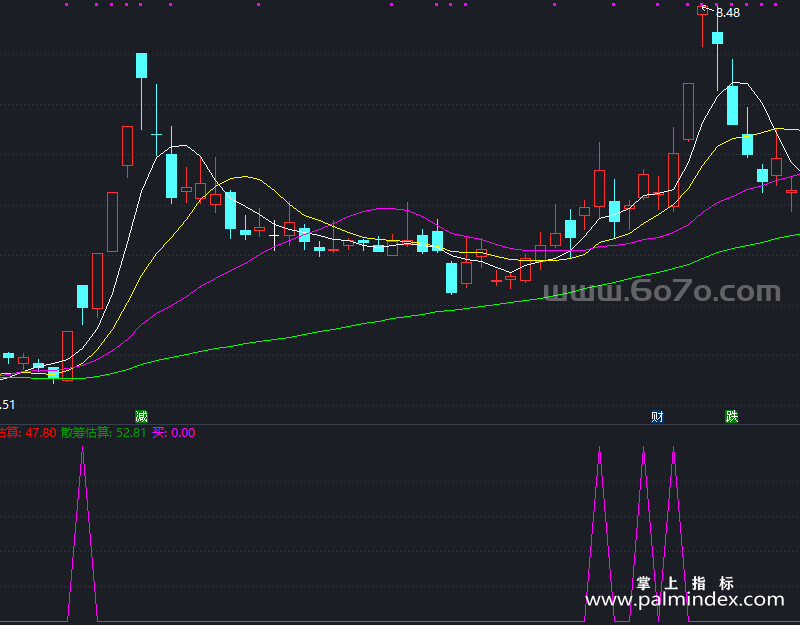Image resolution: width=800 pixels, height=625 pixels.
Task: Click the isolated buy-signal spike below the 减 marker
Action: tap(83, 534)
